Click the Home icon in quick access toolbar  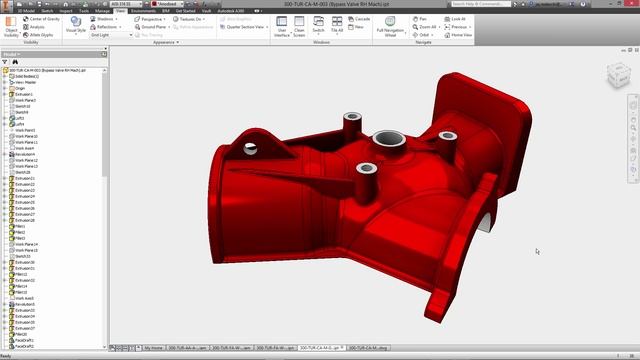tap(65, 4)
